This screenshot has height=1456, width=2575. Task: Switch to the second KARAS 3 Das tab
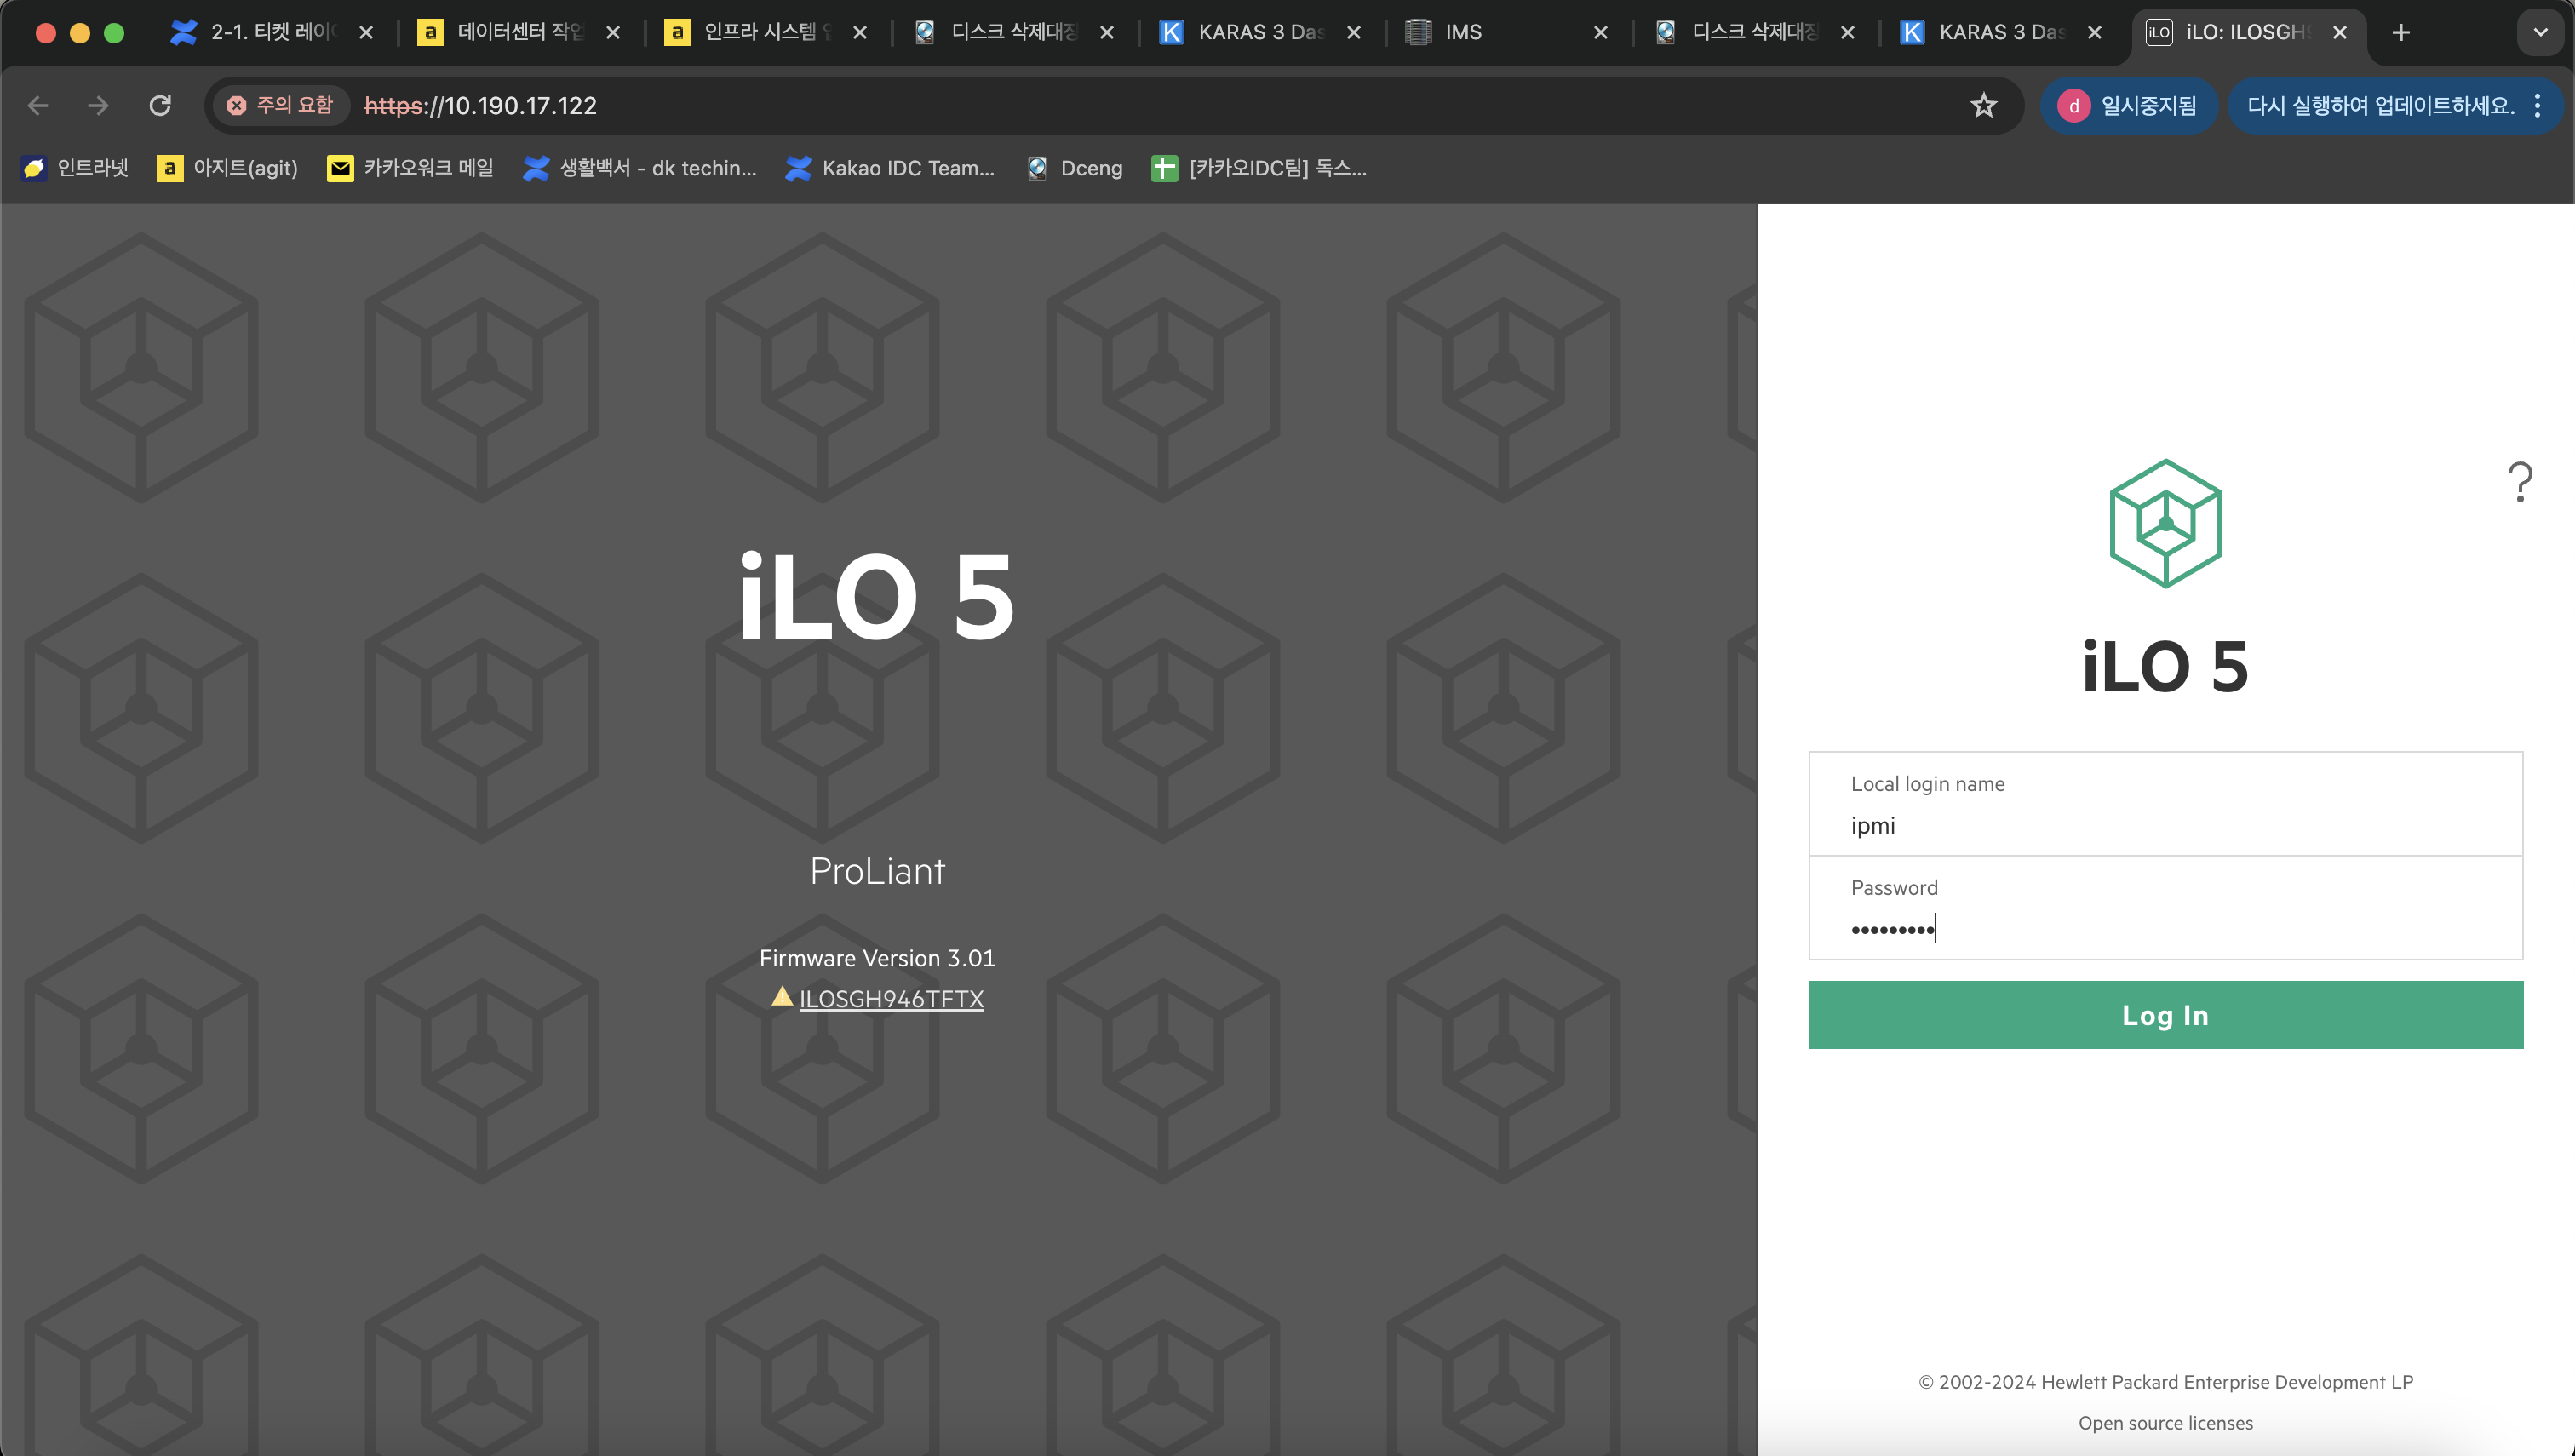2000,32
